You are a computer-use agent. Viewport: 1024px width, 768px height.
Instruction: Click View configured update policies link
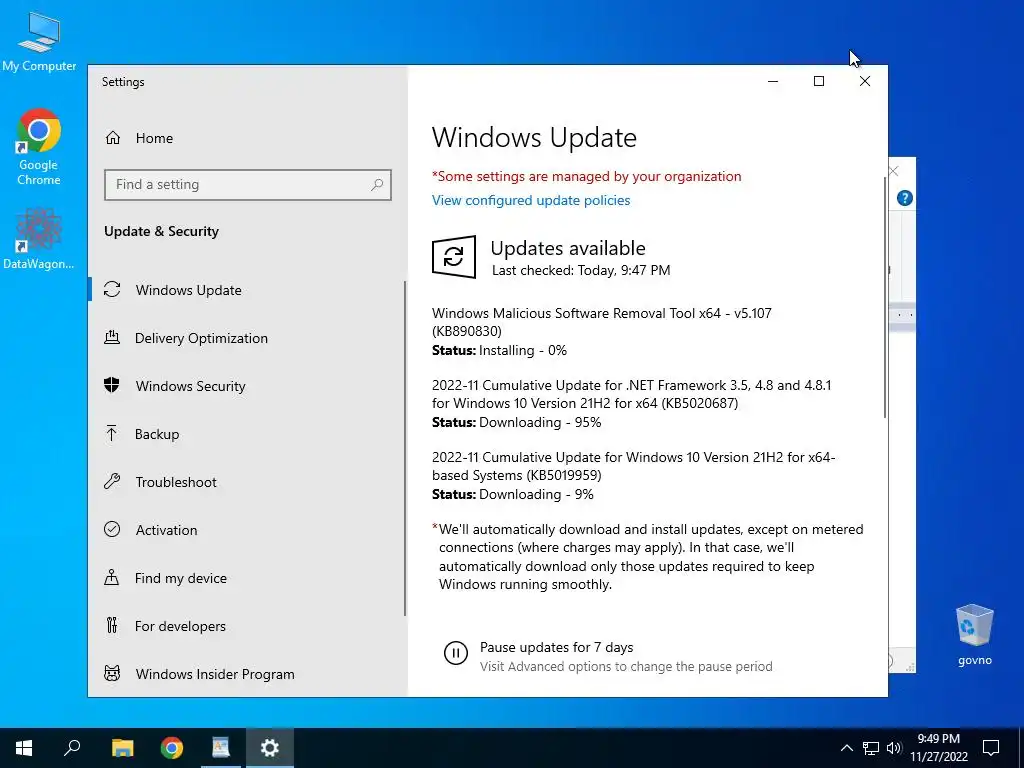click(x=531, y=200)
